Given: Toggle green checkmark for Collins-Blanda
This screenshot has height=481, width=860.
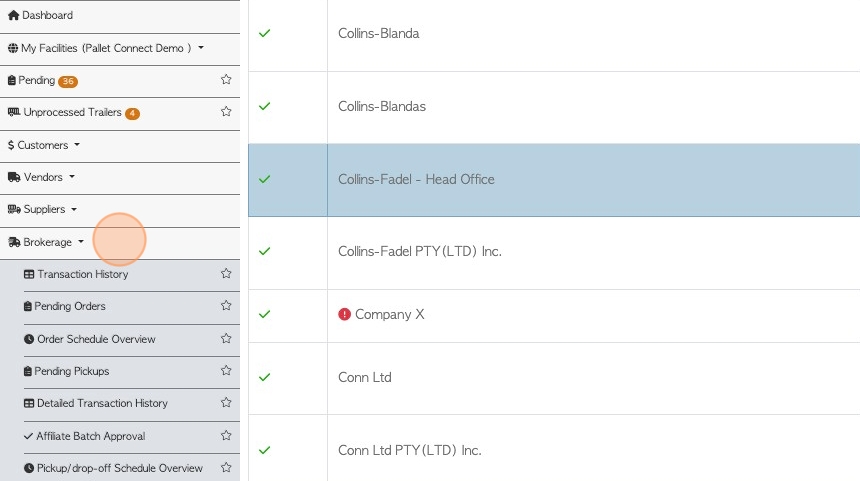Looking at the screenshot, I should [x=264, y=33].
